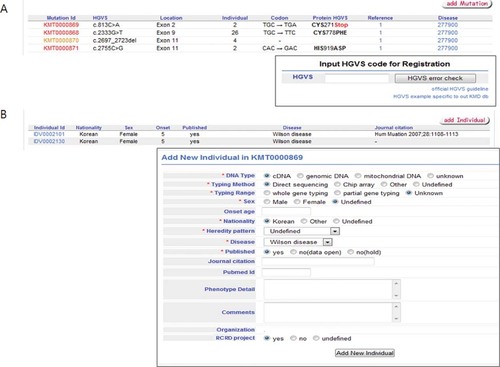
Task: Open mutation KMT0000869 link
Action: (x=61, y=25)
